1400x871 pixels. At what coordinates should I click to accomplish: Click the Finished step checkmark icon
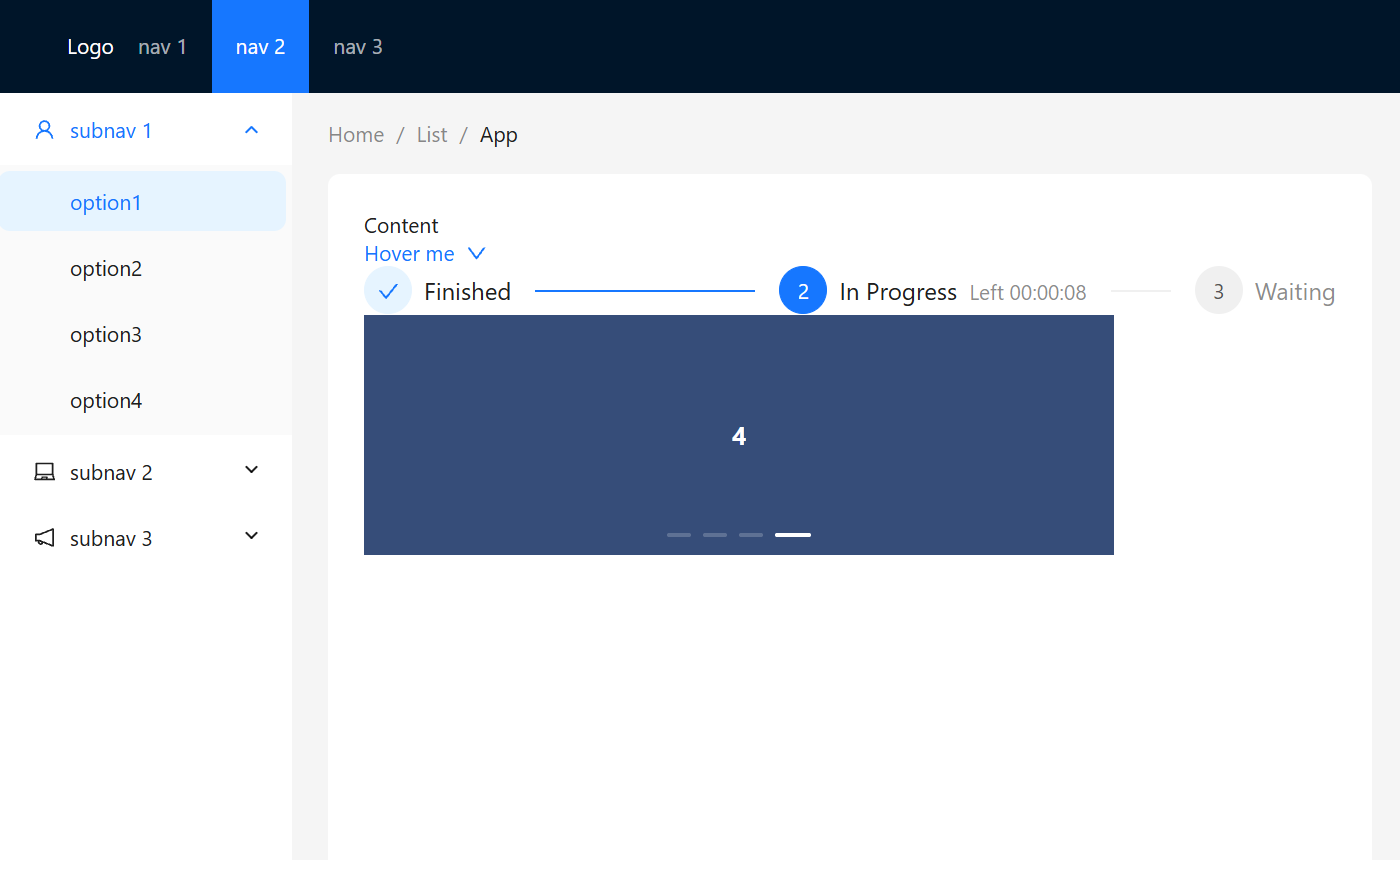tap(388, 291)
